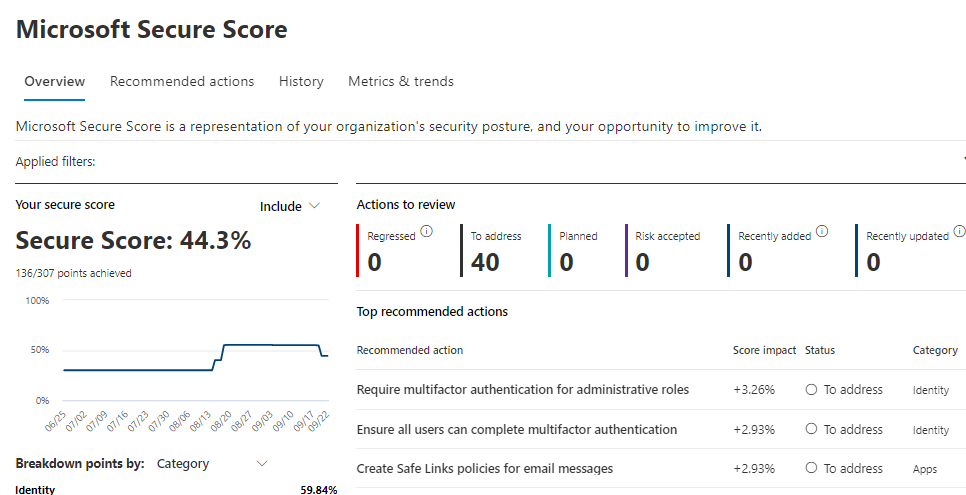Screen dimensions: 966x495
Task: Open the History tab
Action: 301,82
